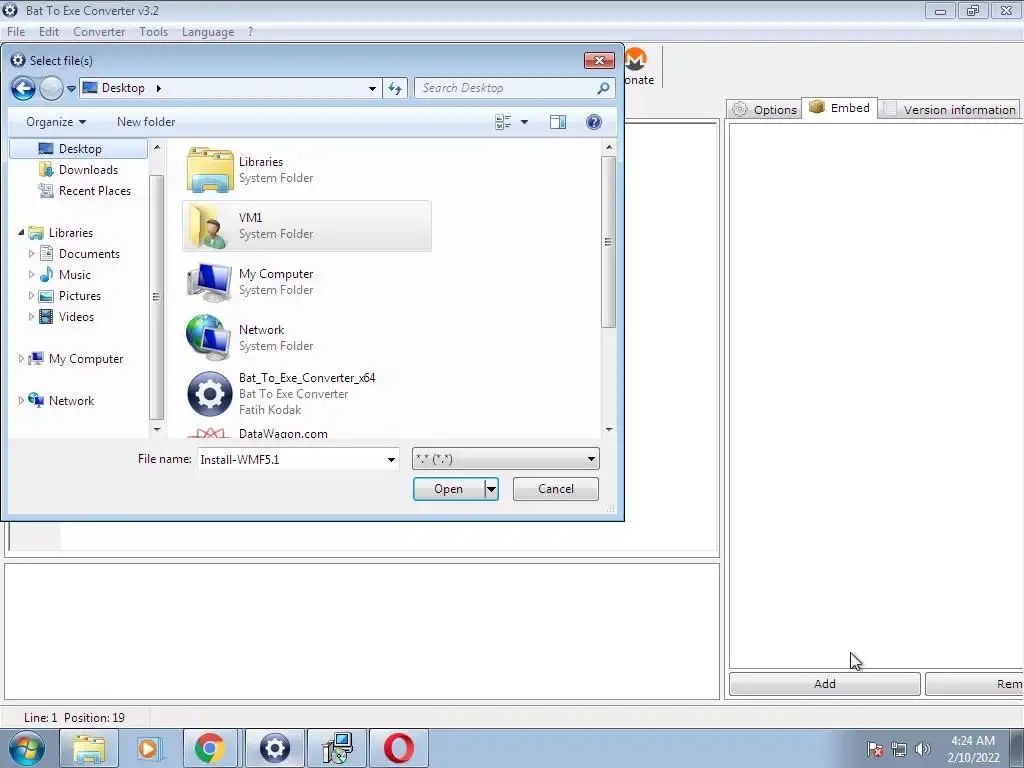This screenshot has width=1024, height=768.
Task: Open the ? help menu
Action: tap(250, 32)
